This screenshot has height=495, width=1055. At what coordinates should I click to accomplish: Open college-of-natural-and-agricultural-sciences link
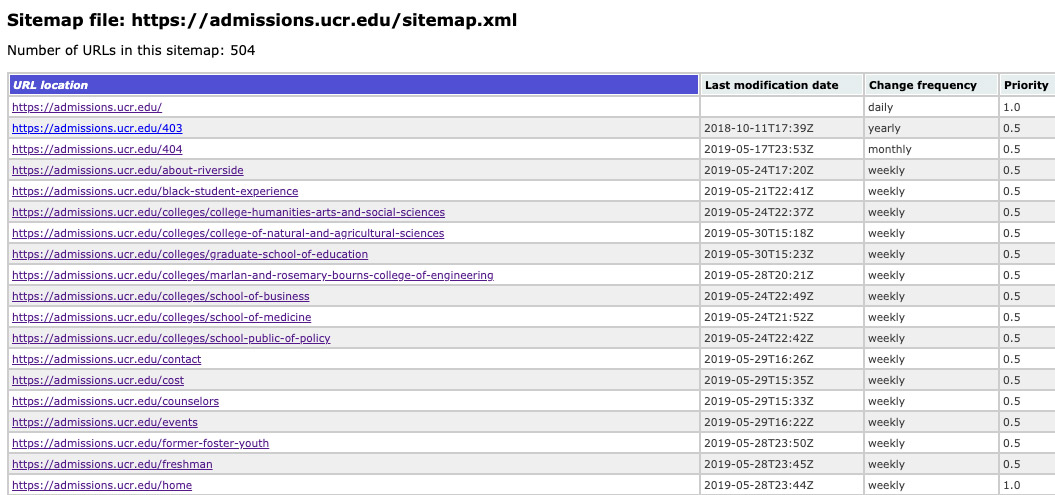(x=228, y=233)
